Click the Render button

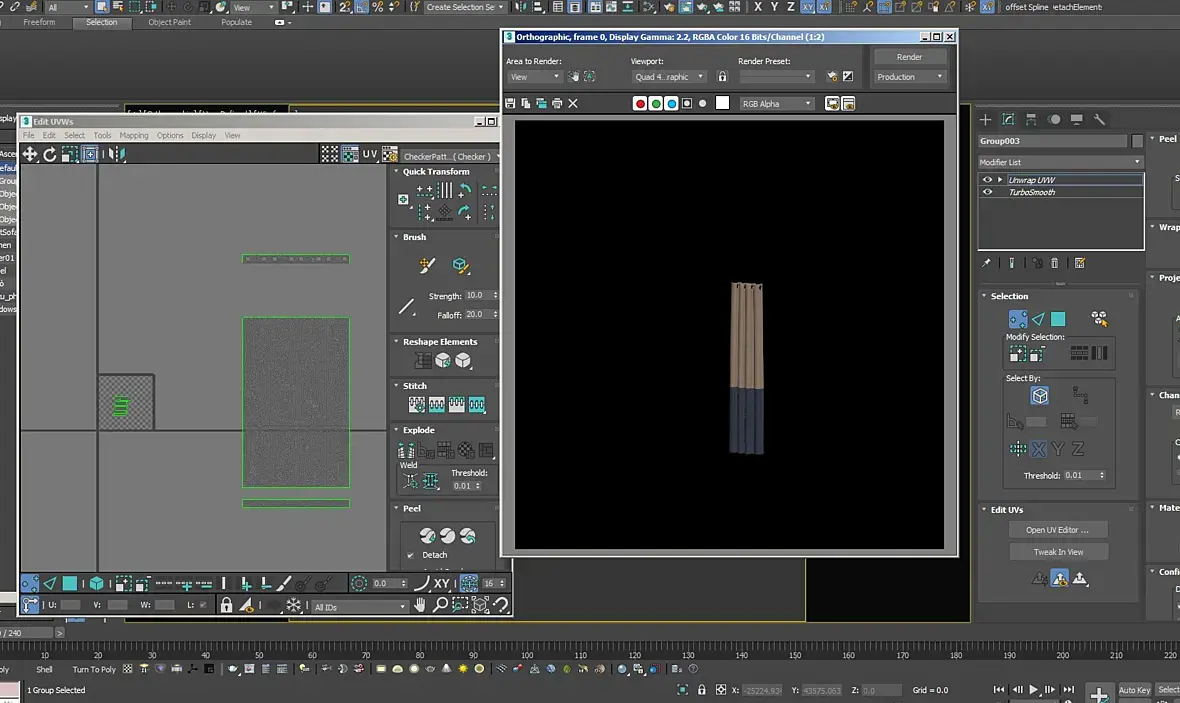pyautogui.click(x=909, y=57)
